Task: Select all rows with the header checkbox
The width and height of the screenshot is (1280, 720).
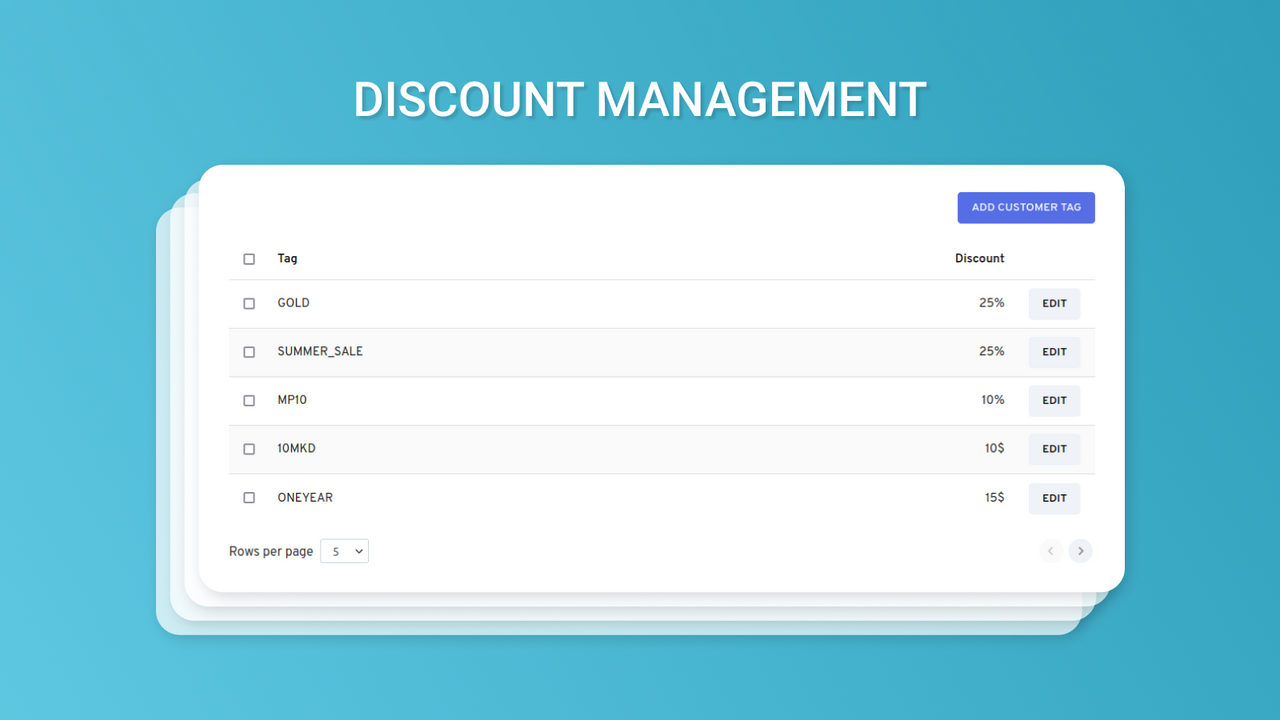Action: point(249,258)
